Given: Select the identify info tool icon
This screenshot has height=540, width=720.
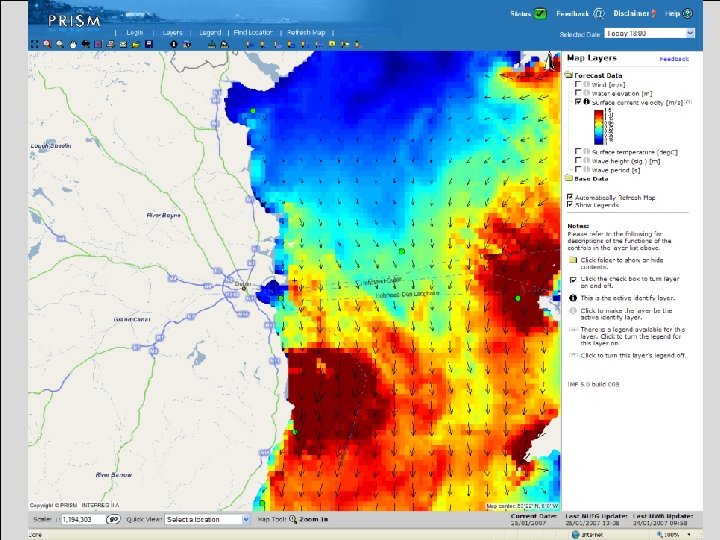Looking at the screenshot, I should [x=173, y=44].
